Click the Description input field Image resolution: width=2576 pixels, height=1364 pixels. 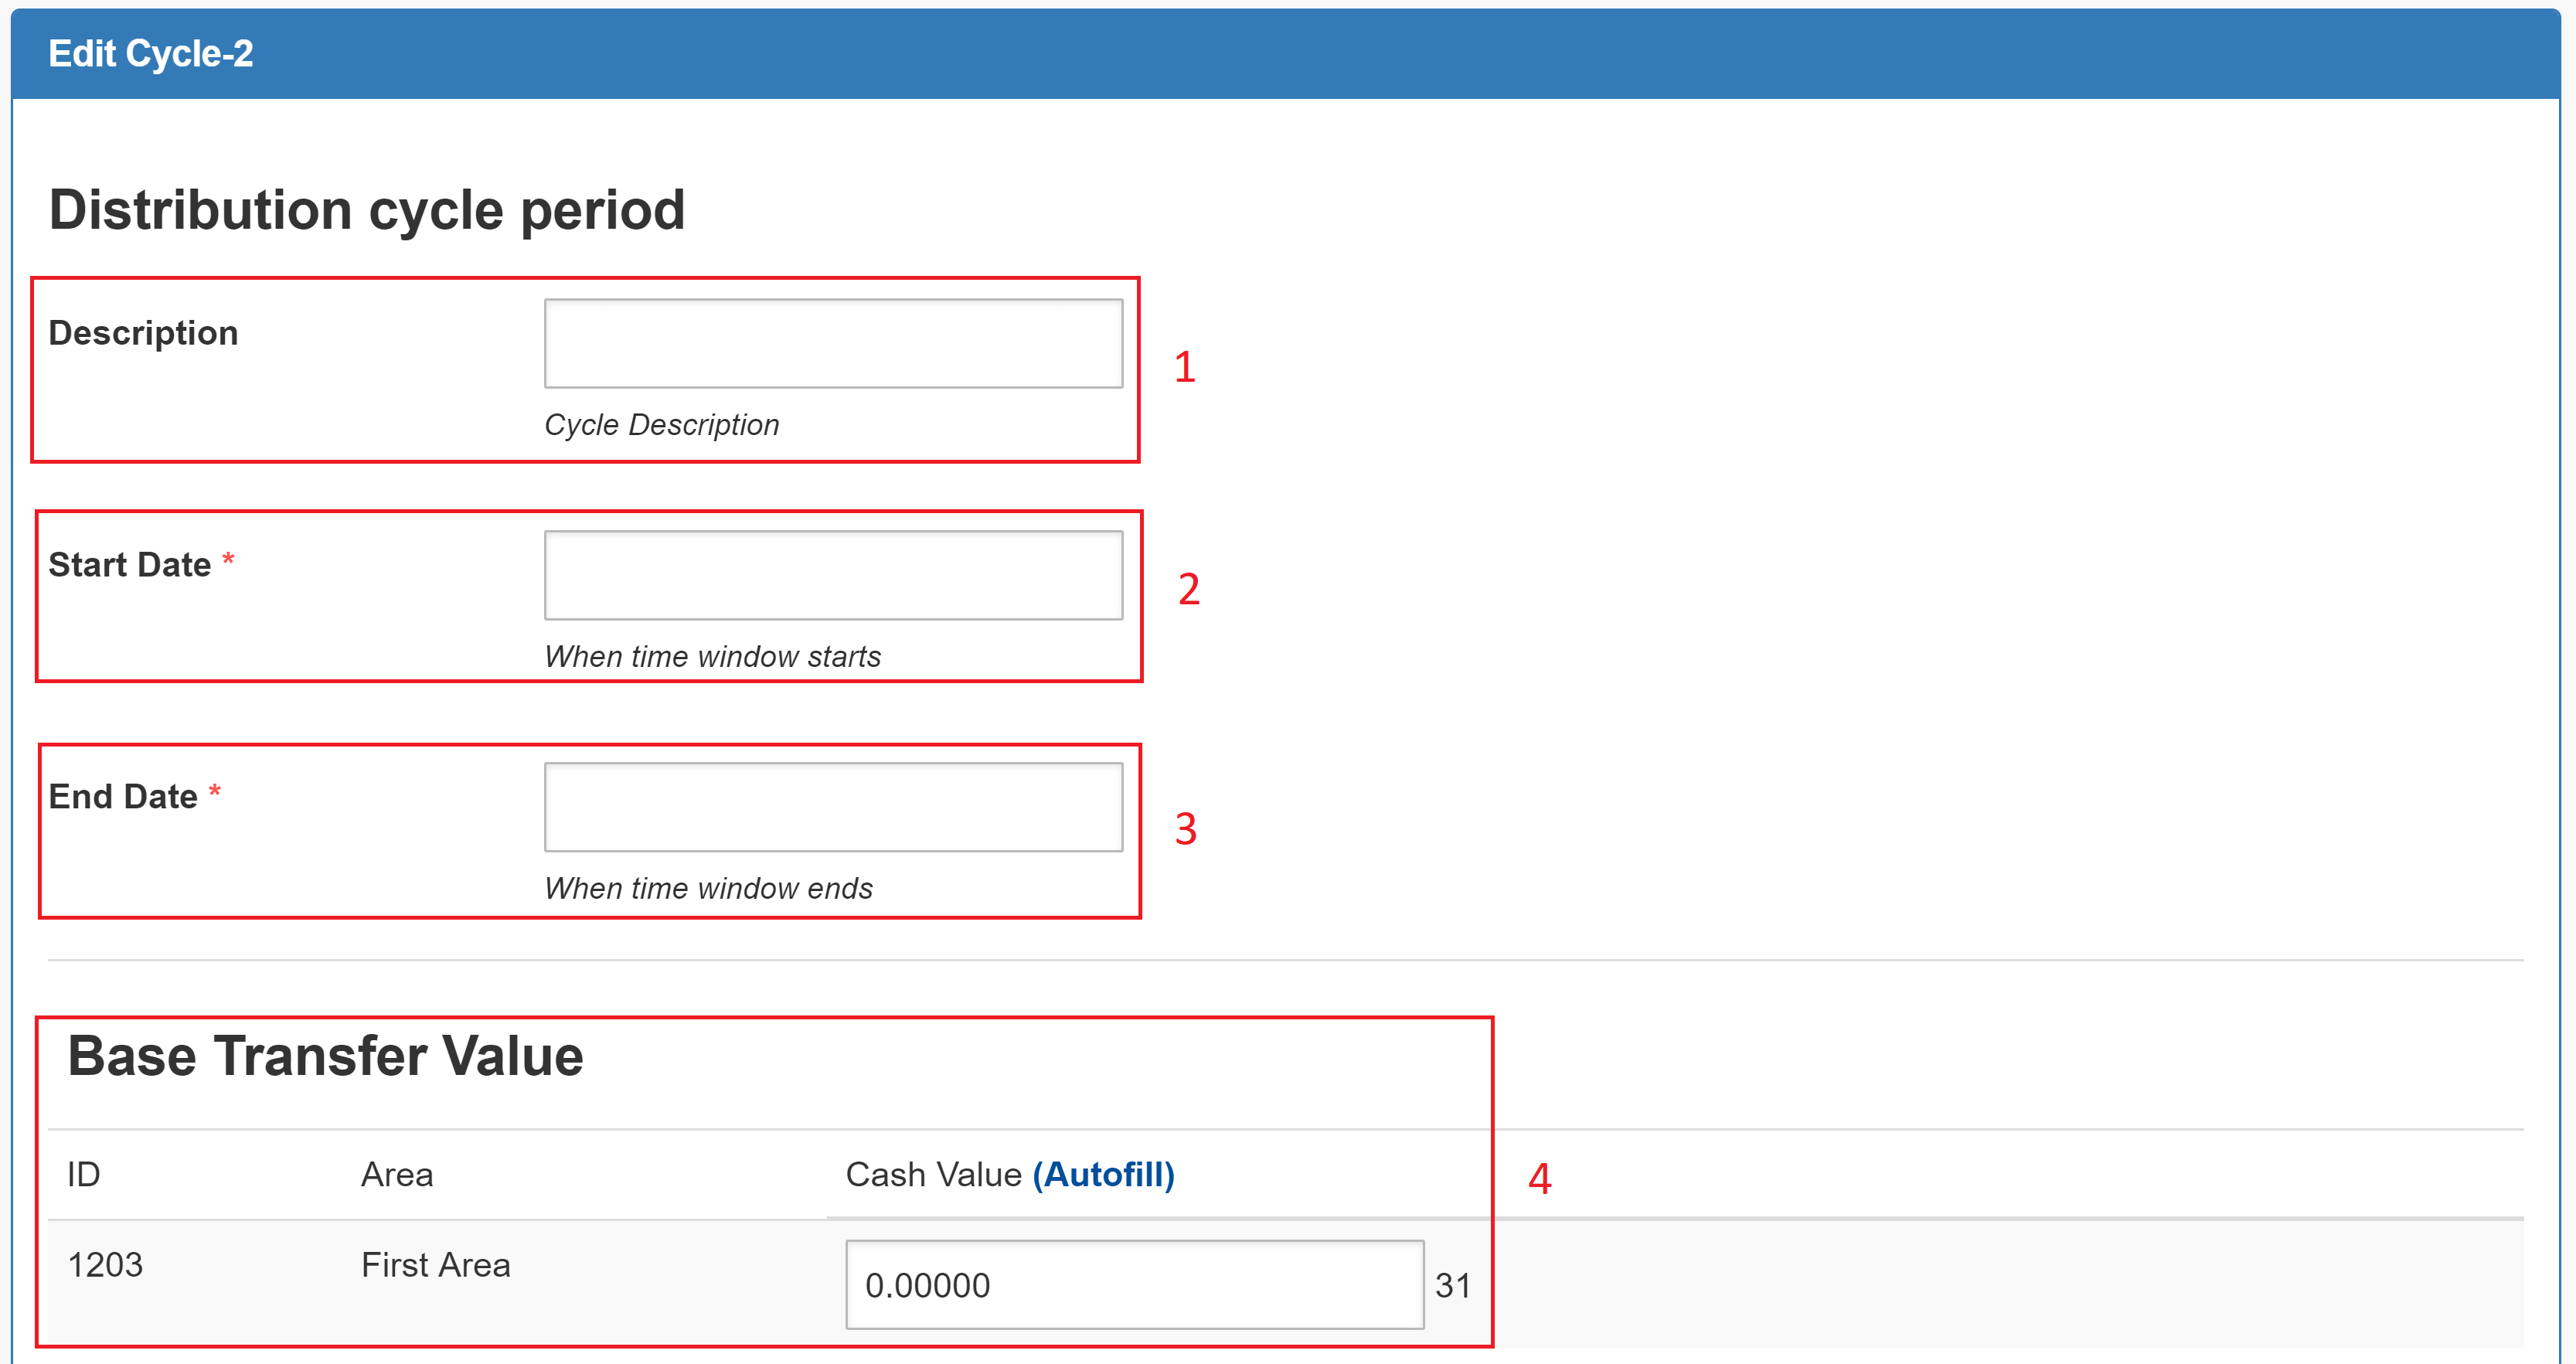833,343
